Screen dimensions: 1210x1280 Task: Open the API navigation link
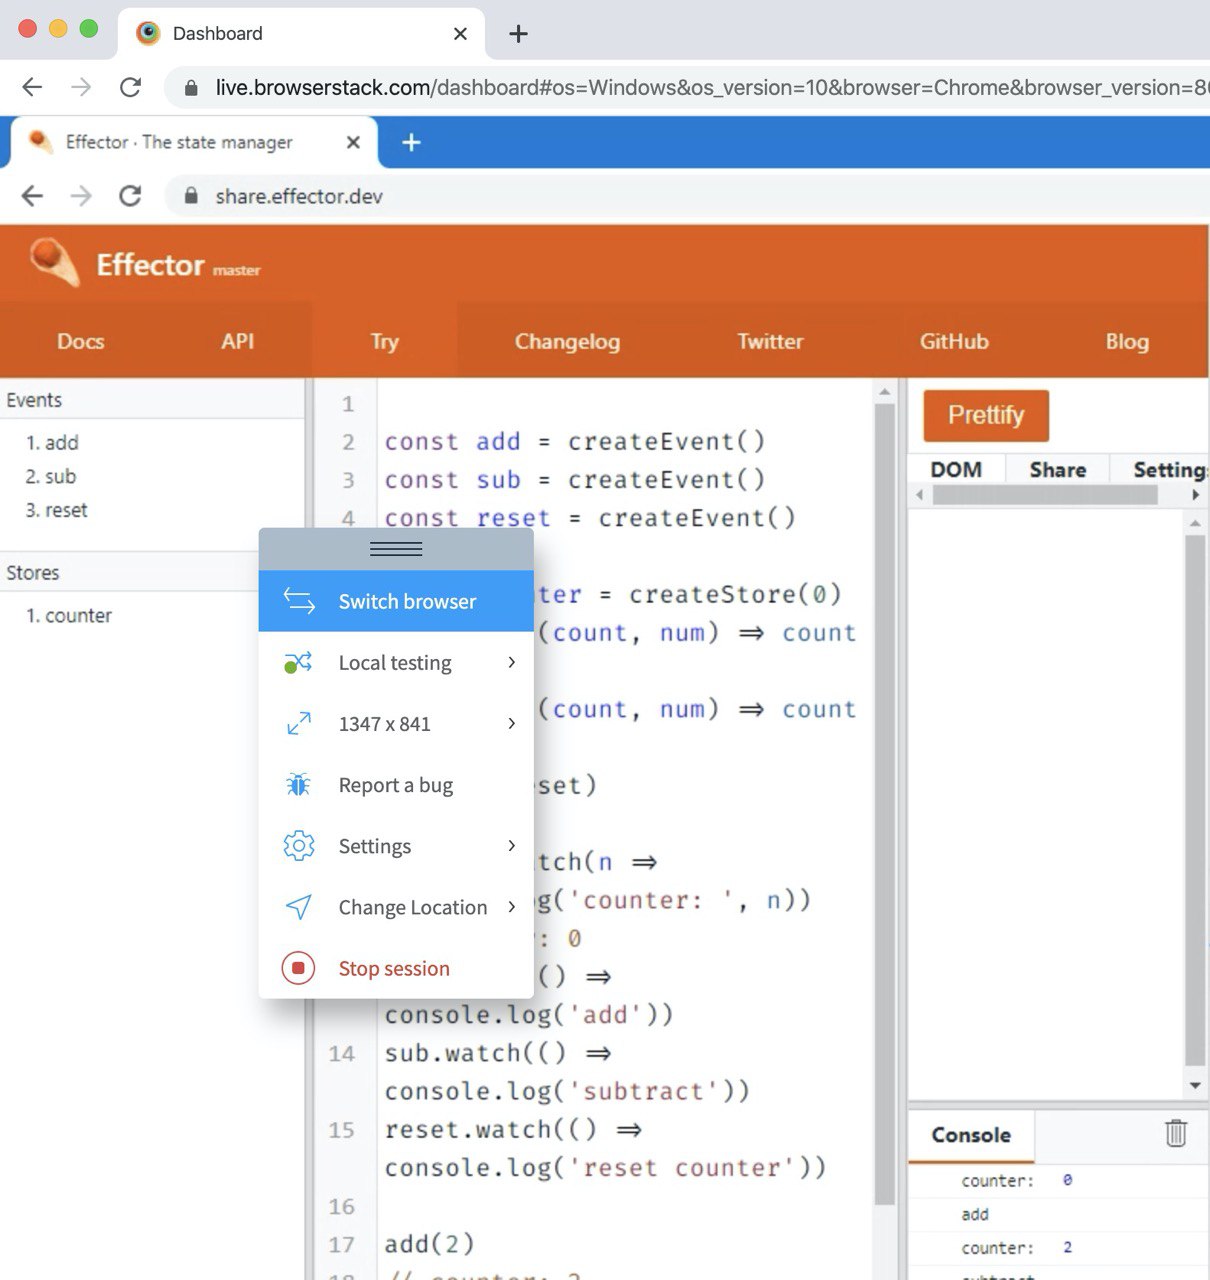[x=237, y=341]
